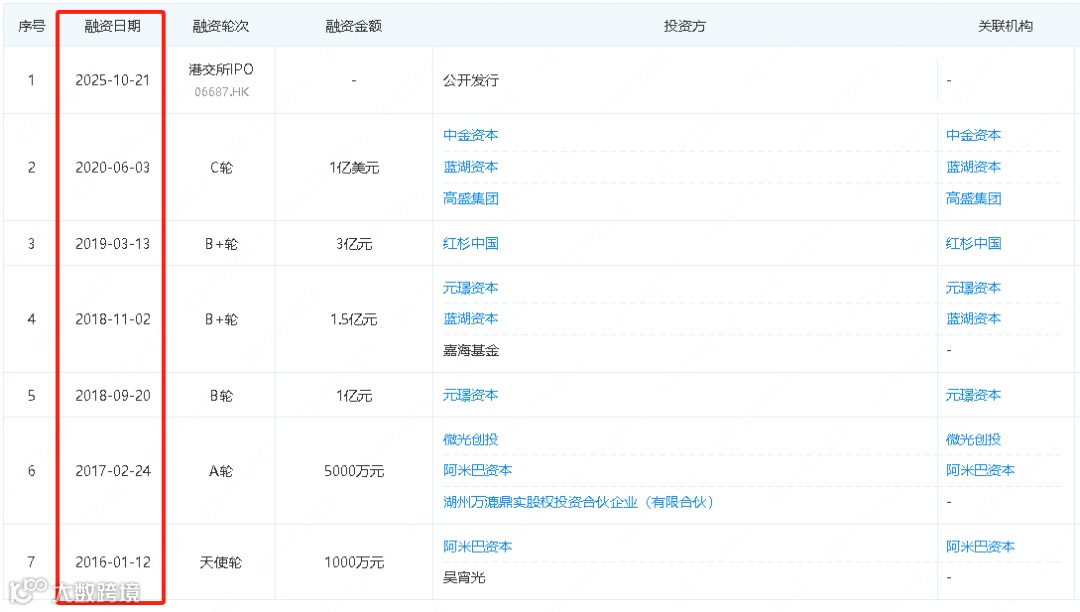Screen dimensions: 1080x612
Task: Select the date 2020-06-03
Action: pos(112,167)
